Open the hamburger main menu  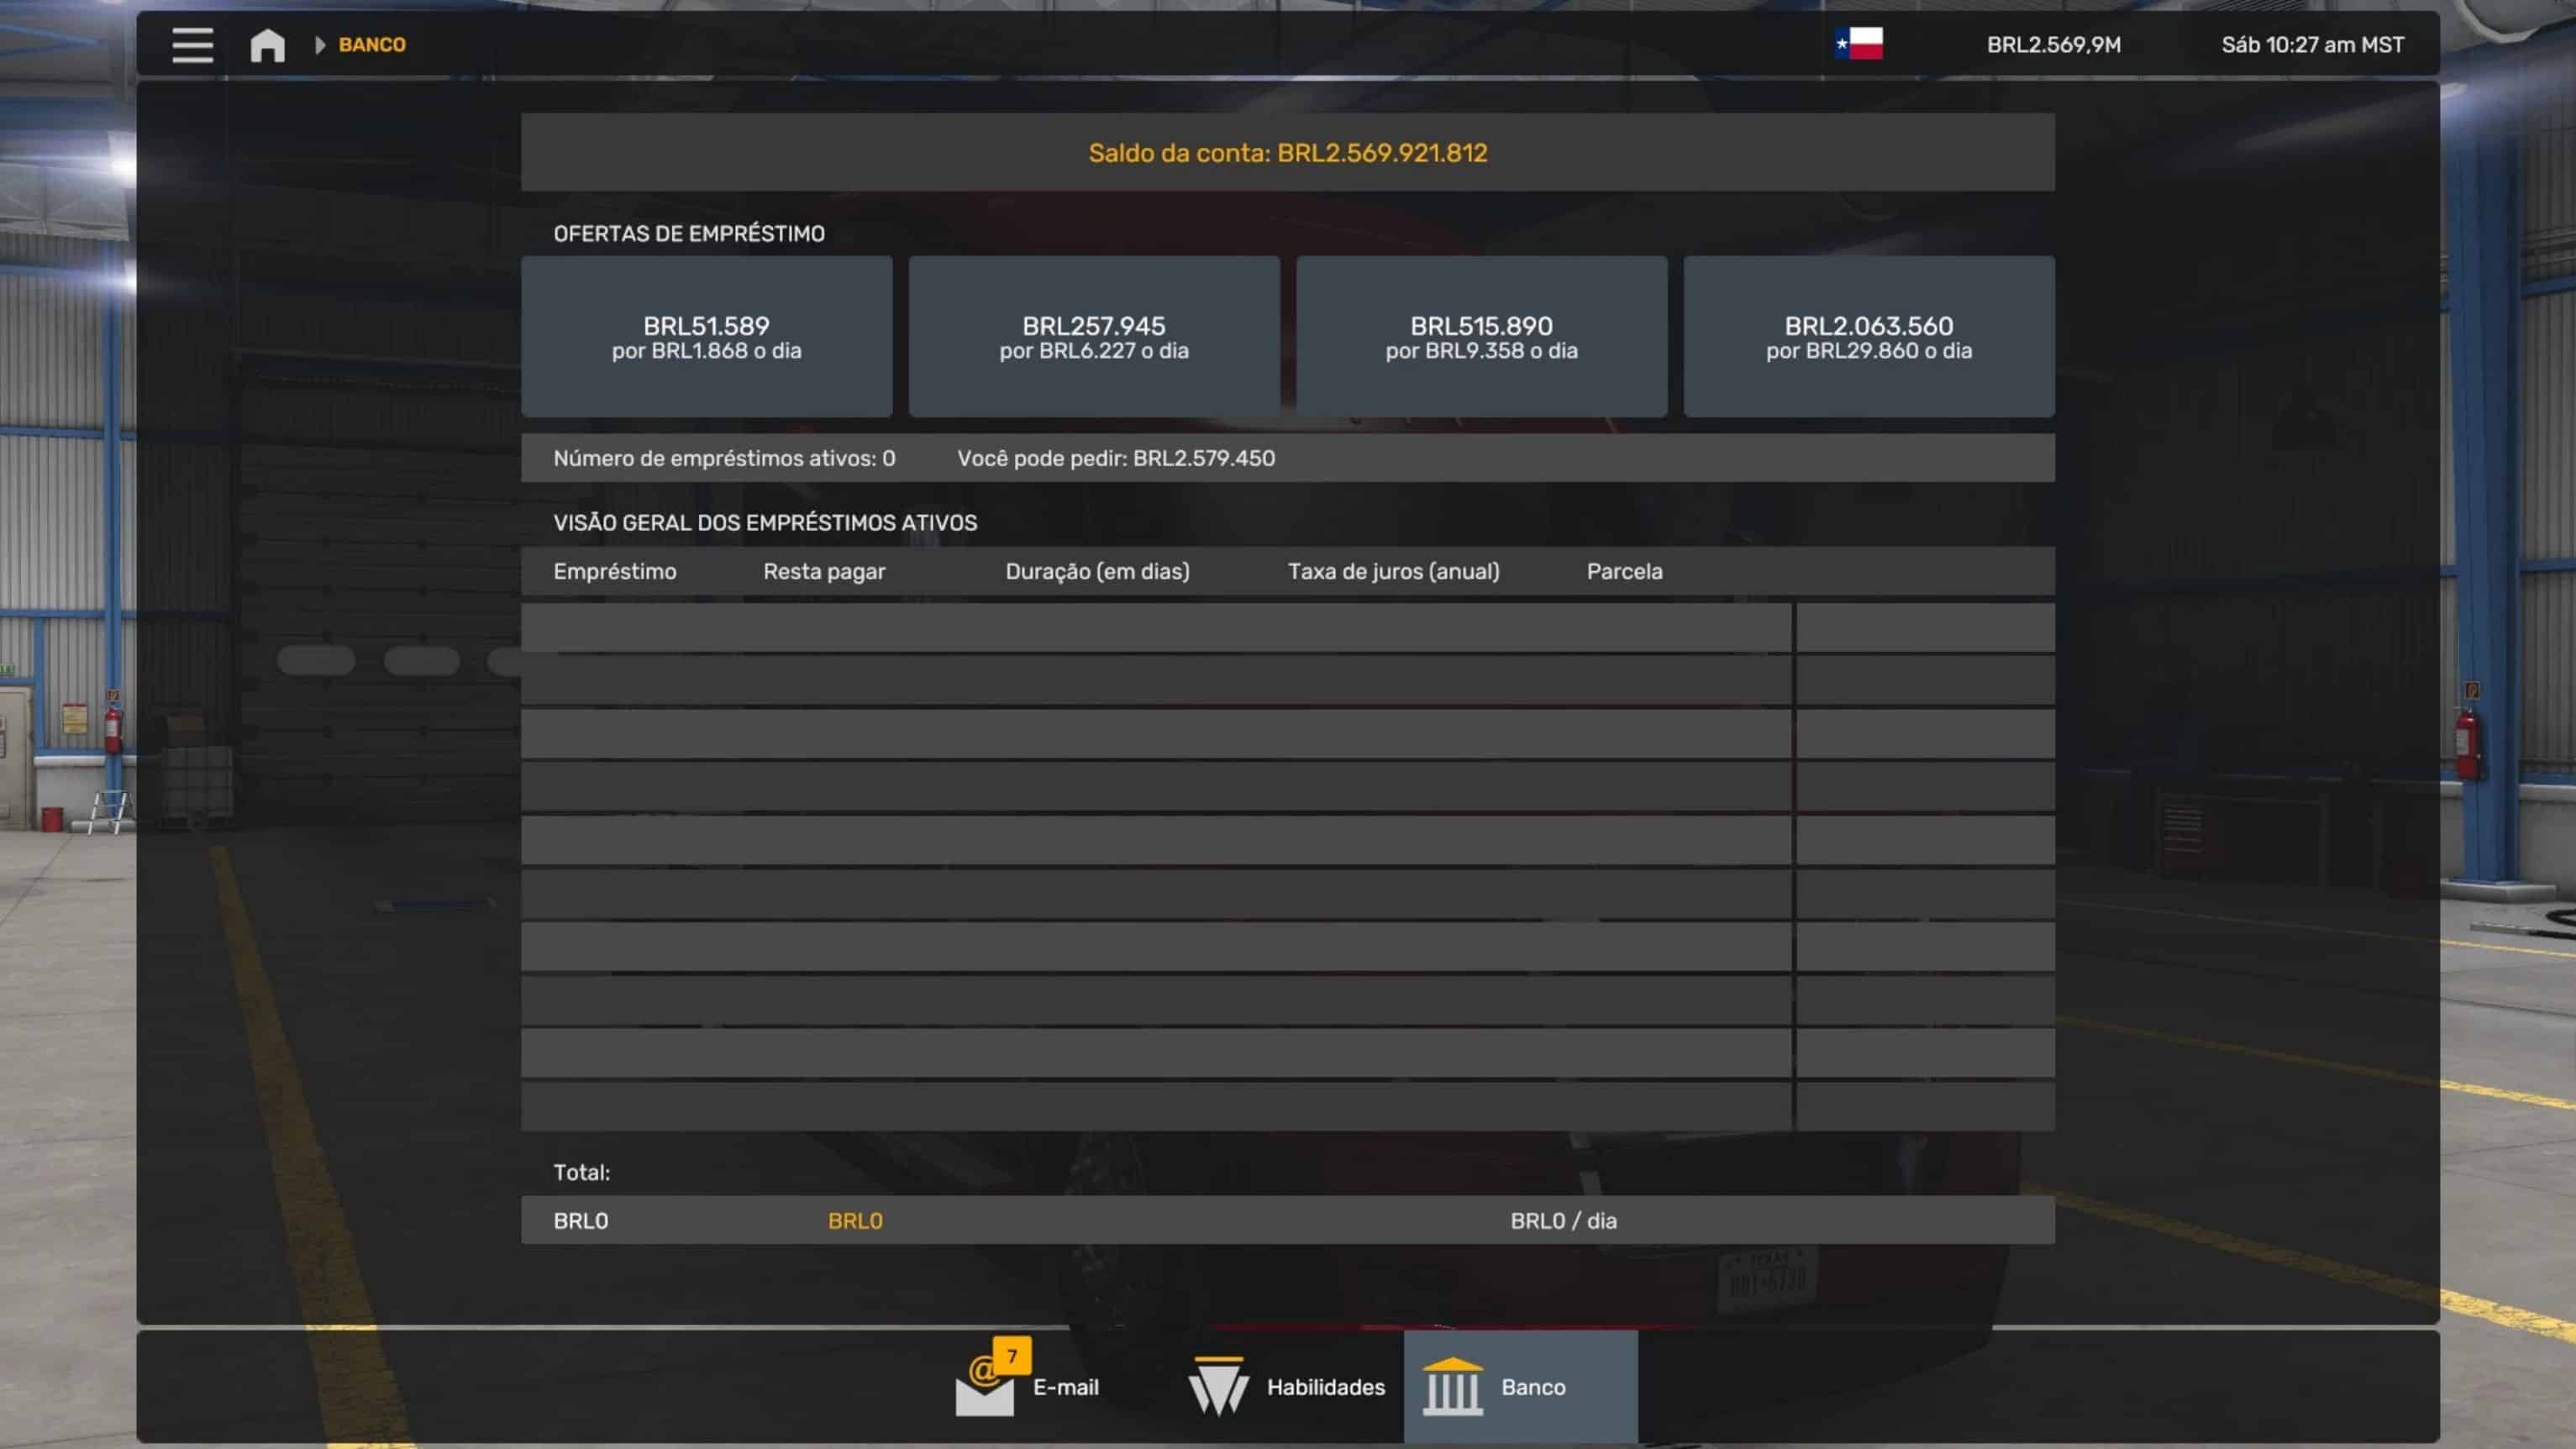coord(192,45)
